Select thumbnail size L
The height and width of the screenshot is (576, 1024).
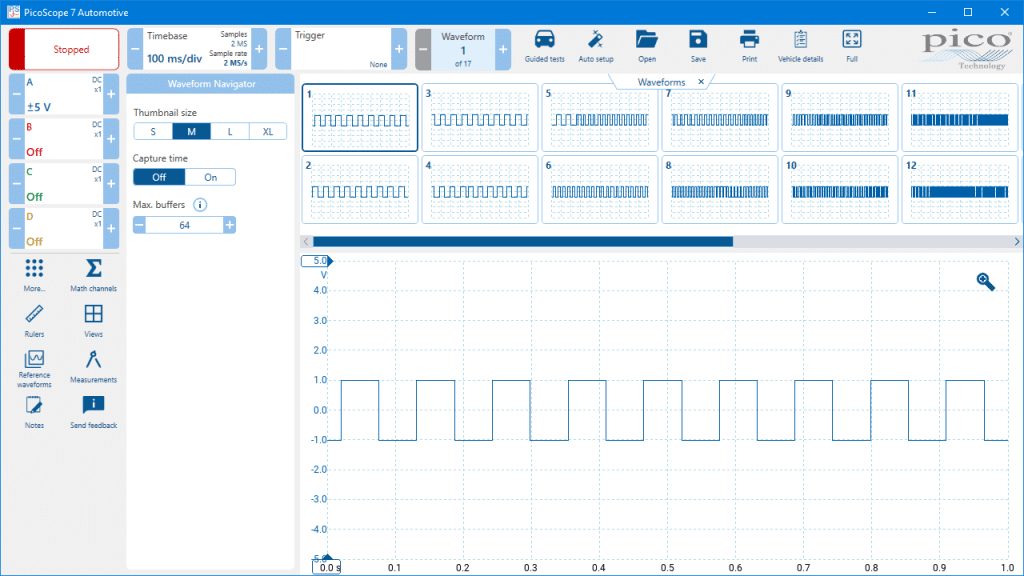230,131
